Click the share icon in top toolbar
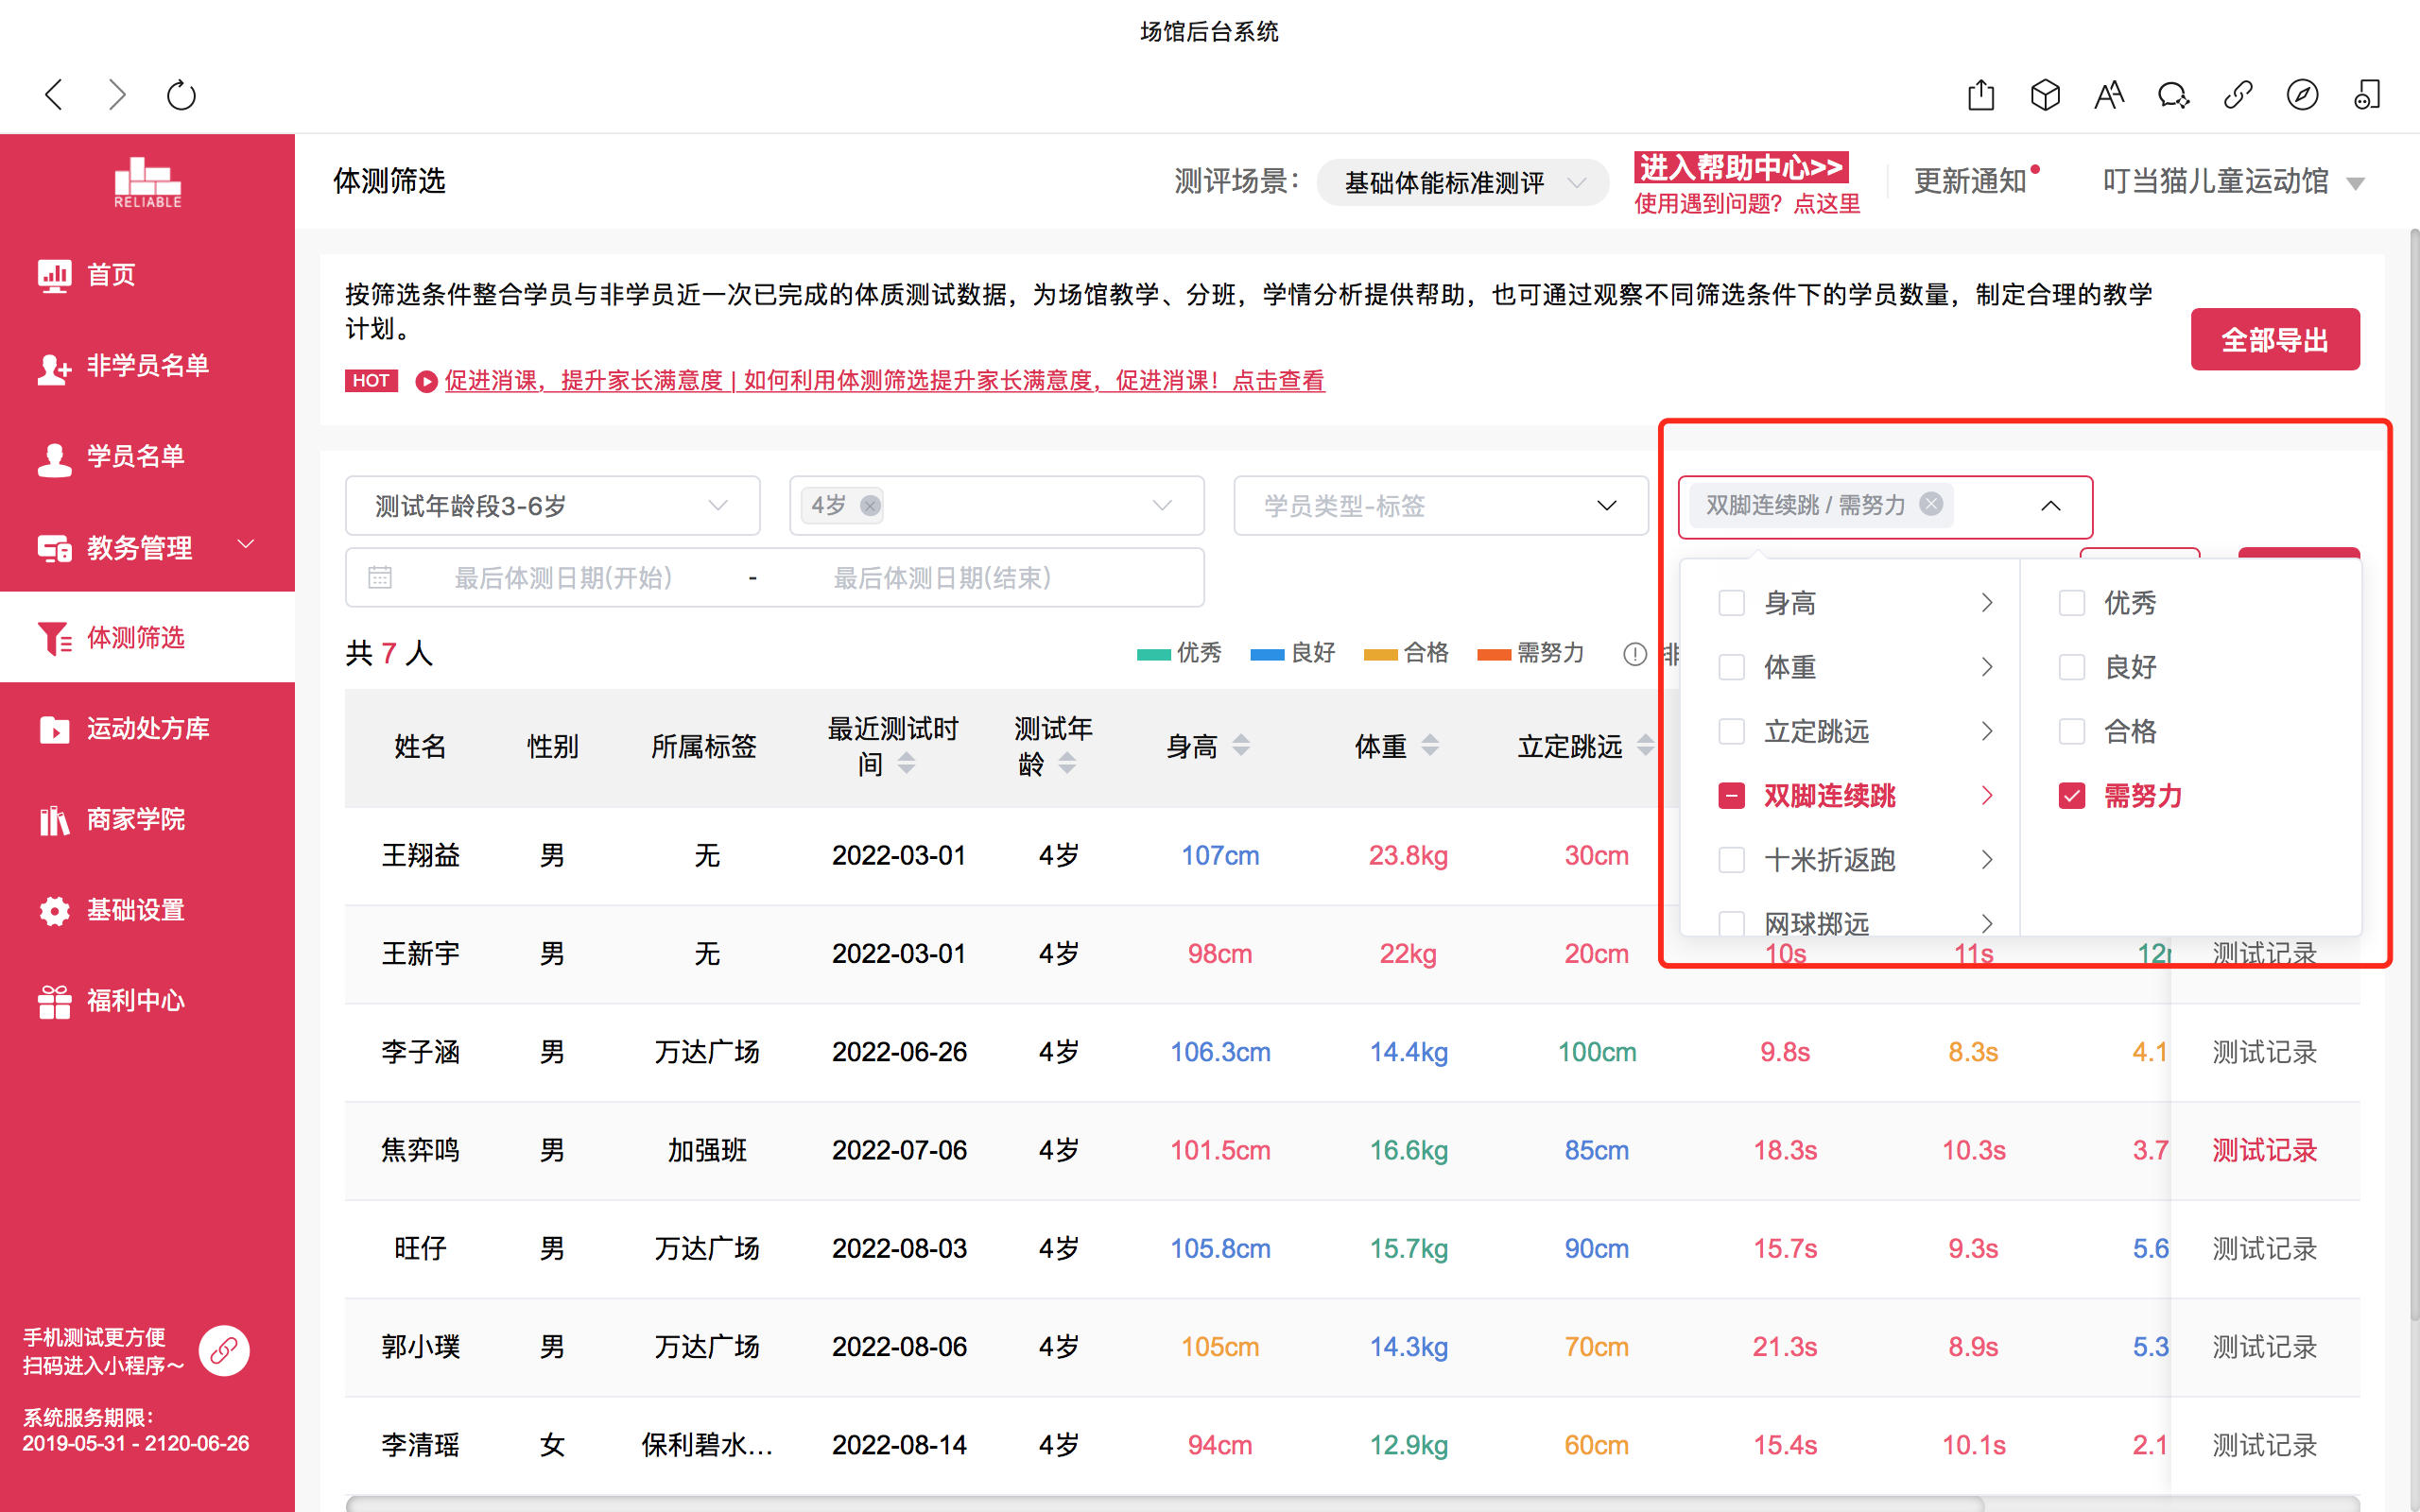The width and height of the screenshot is (2420, 1512). point(1980,96)
